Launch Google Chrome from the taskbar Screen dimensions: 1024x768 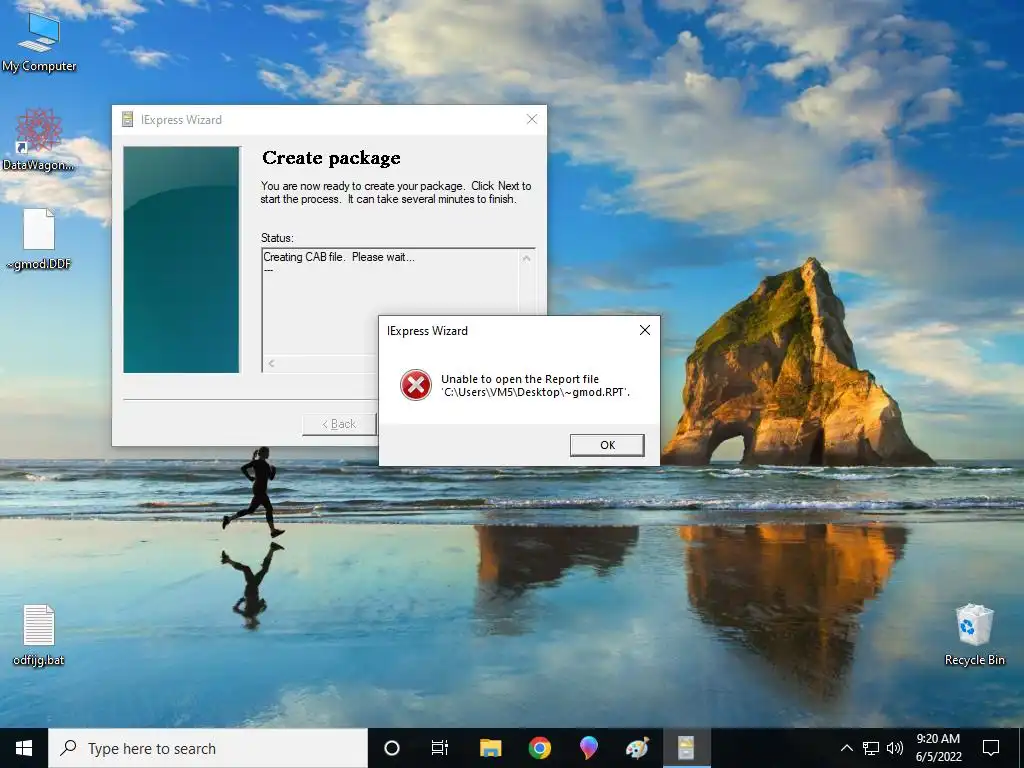pyautogui.click(x=539, y=748)
